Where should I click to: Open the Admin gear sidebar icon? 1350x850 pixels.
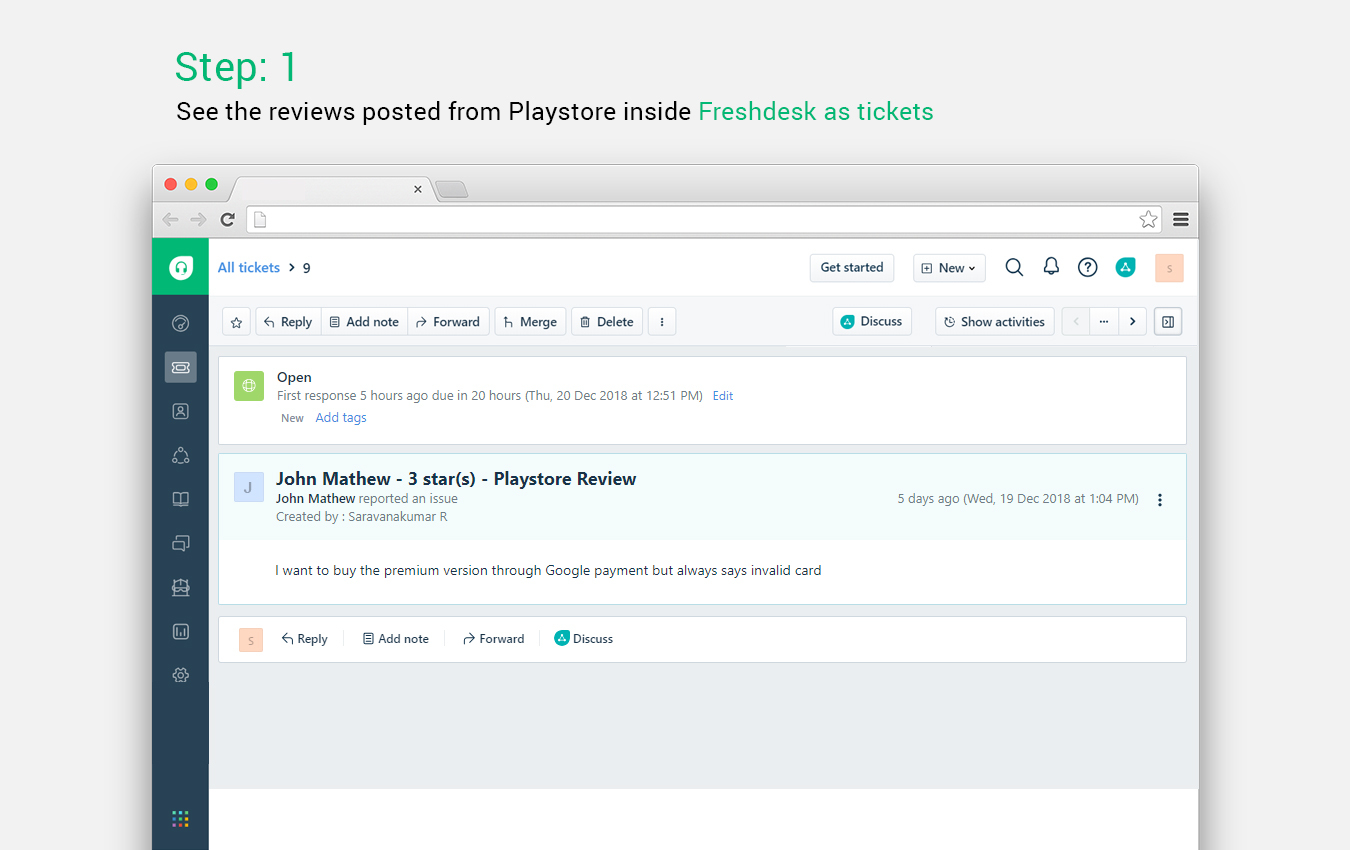tap(180, 675)
